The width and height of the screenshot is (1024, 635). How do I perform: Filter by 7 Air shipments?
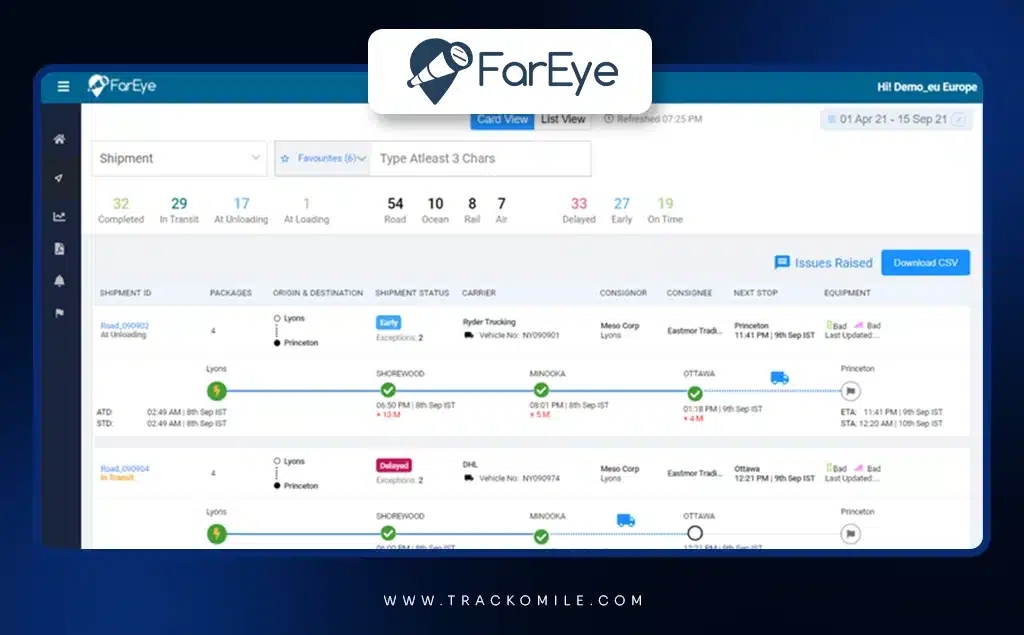(x=501, y=210)
